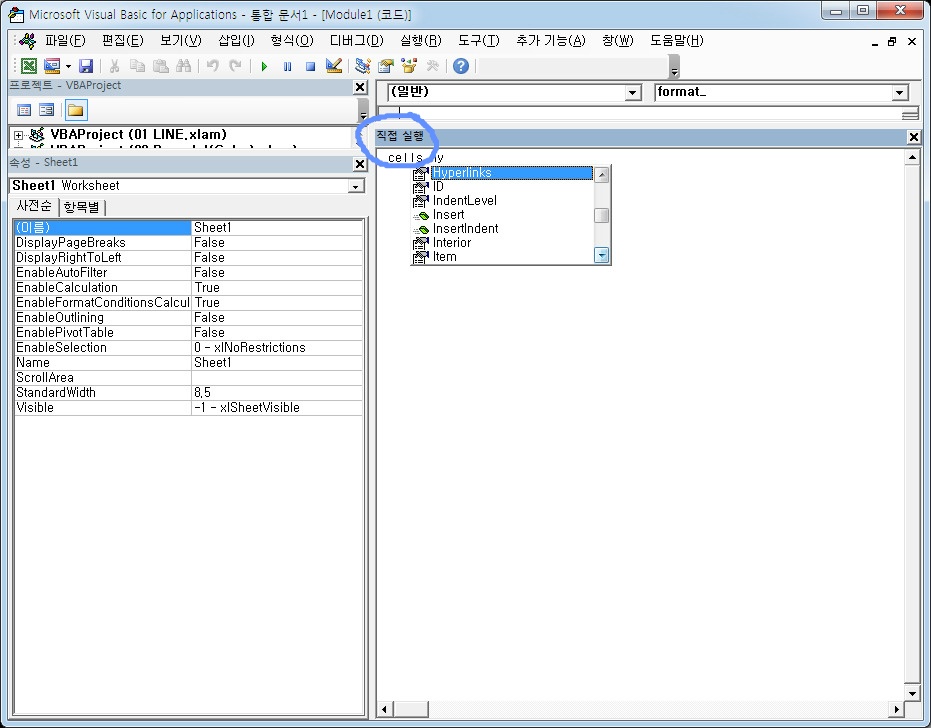Select InsertIndent in autocomplete list
The width and height of the screenshot is (931, 728).
pyautogui.click(x=502, y=229)
